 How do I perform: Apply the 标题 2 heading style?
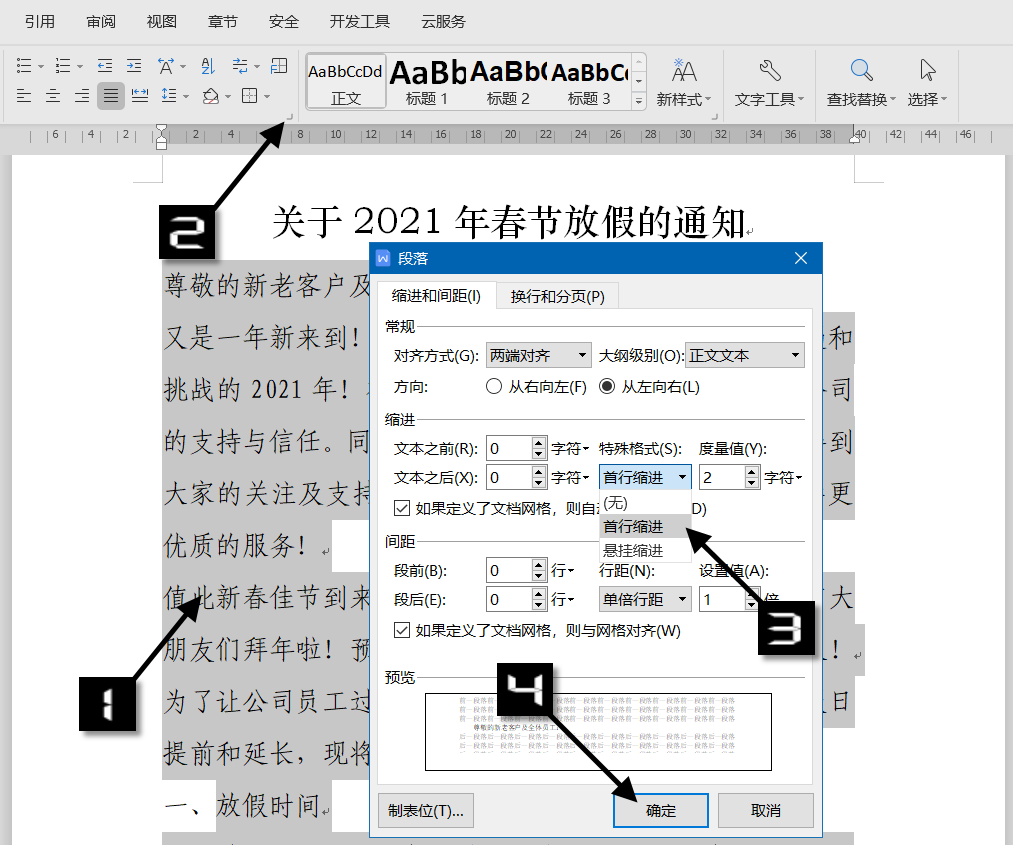pyautogui.click(x=508, y=82)
